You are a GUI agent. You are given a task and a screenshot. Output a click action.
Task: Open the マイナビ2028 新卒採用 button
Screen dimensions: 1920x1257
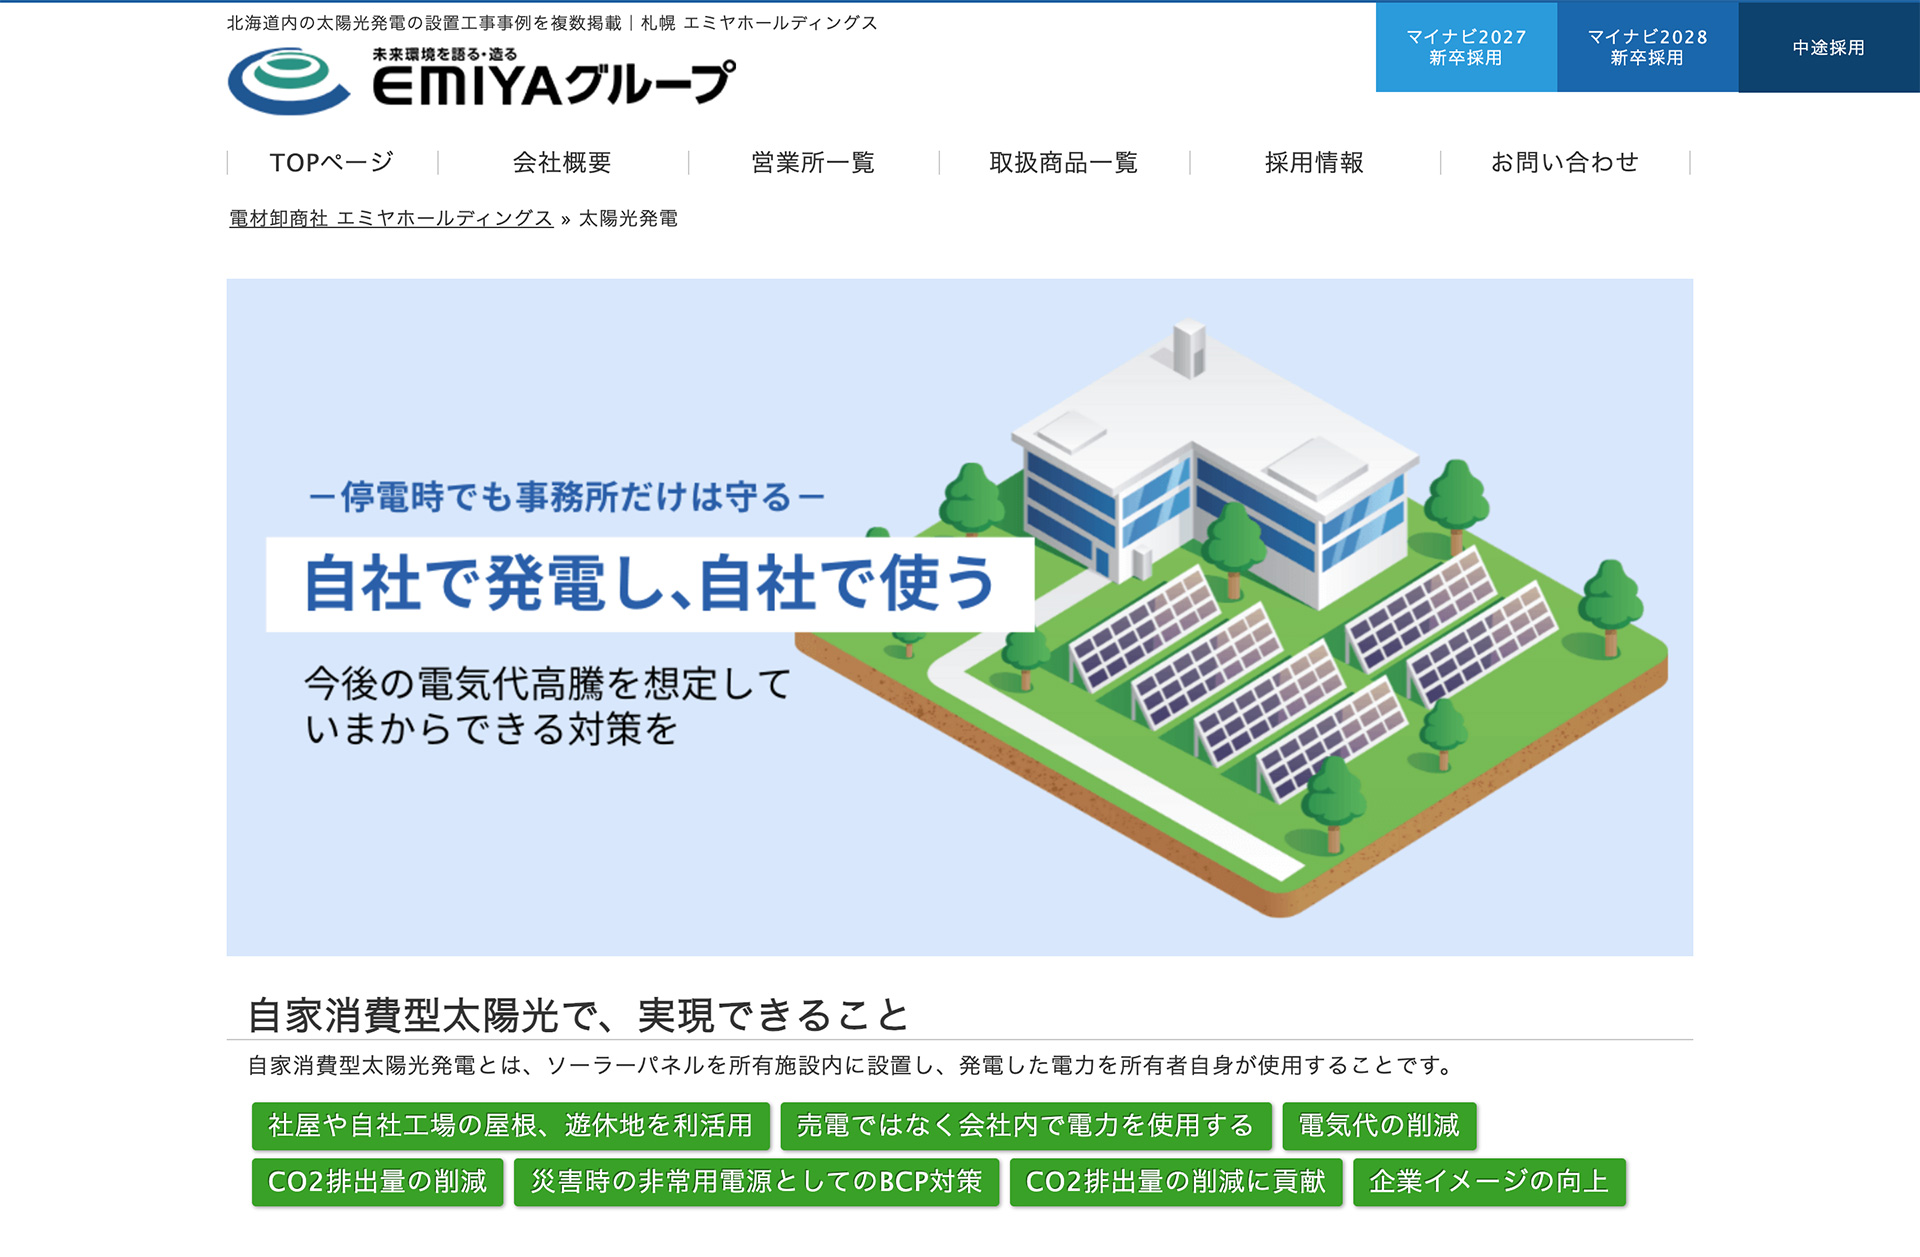tap(1648, 47)
